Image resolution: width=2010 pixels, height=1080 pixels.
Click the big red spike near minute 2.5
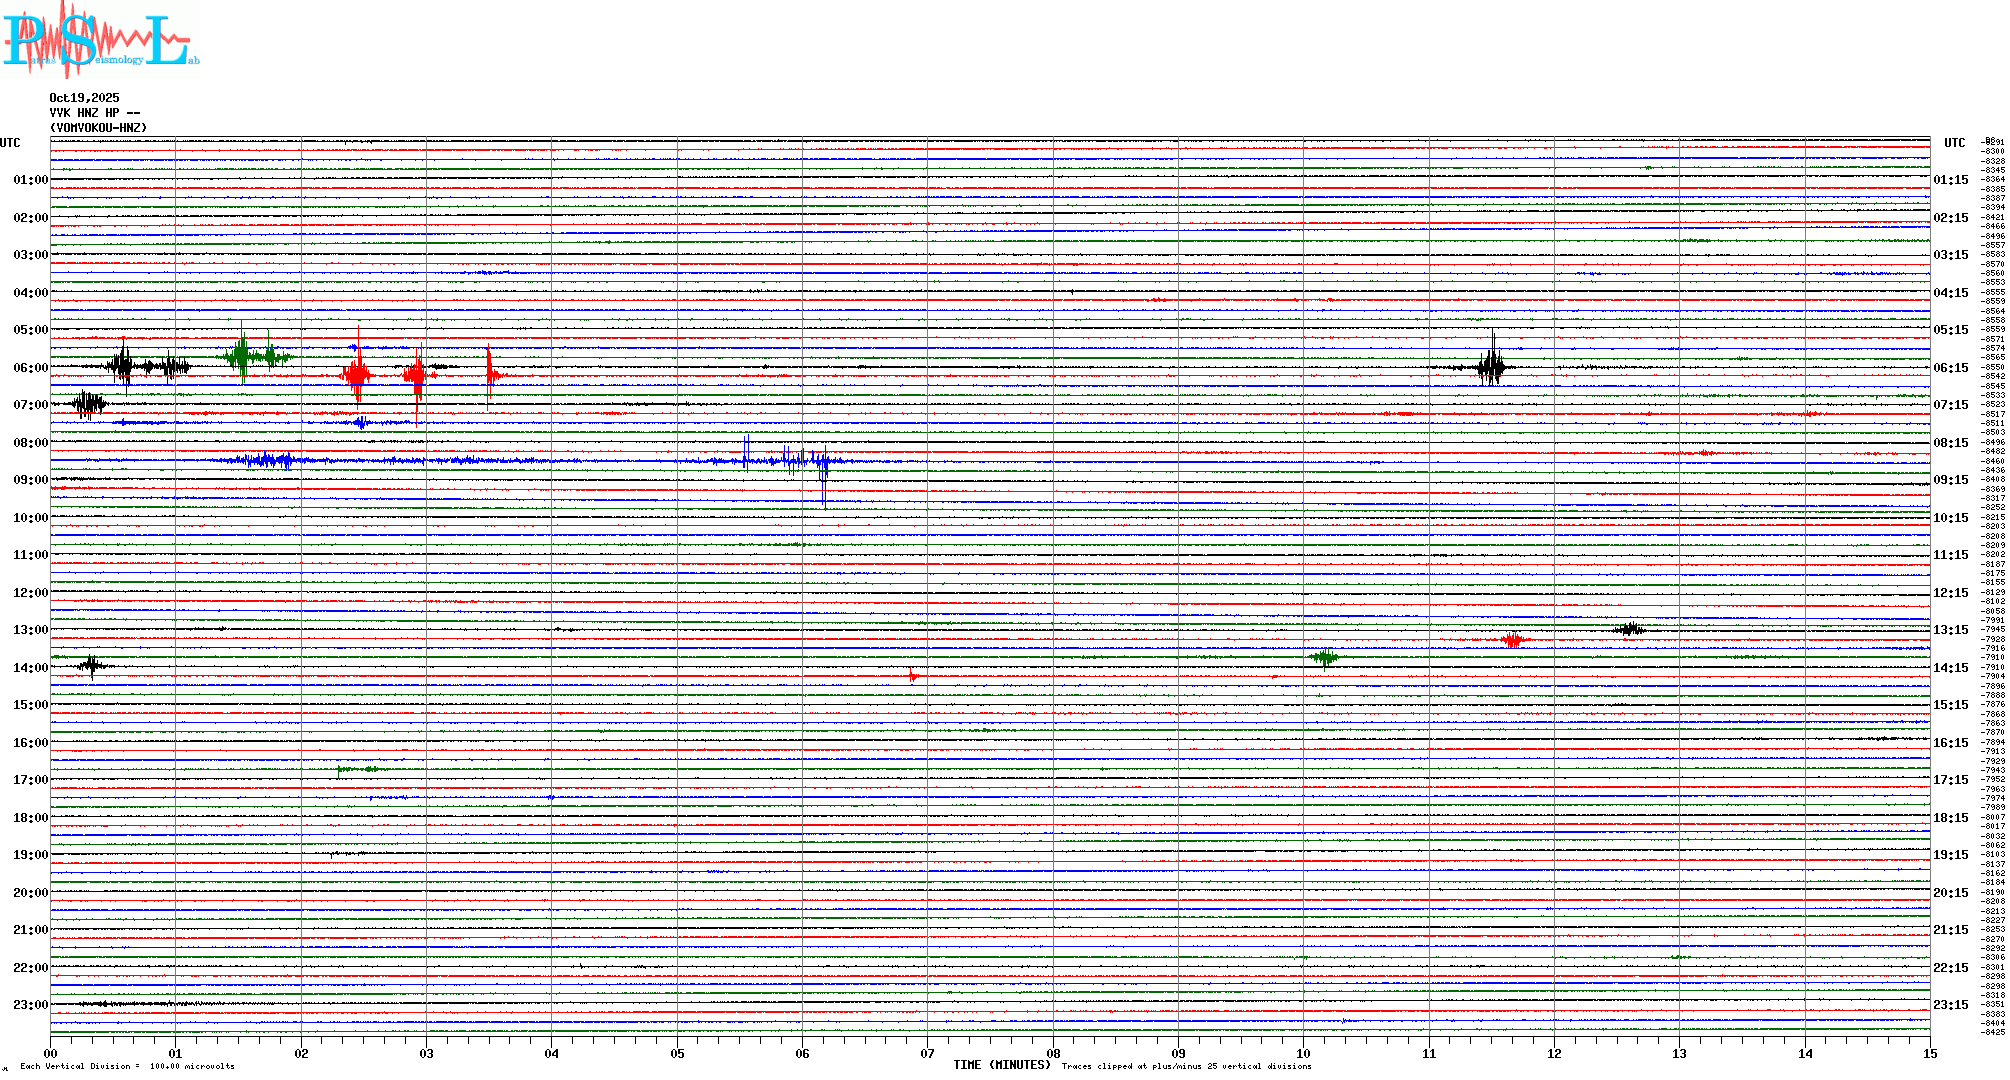357,374
